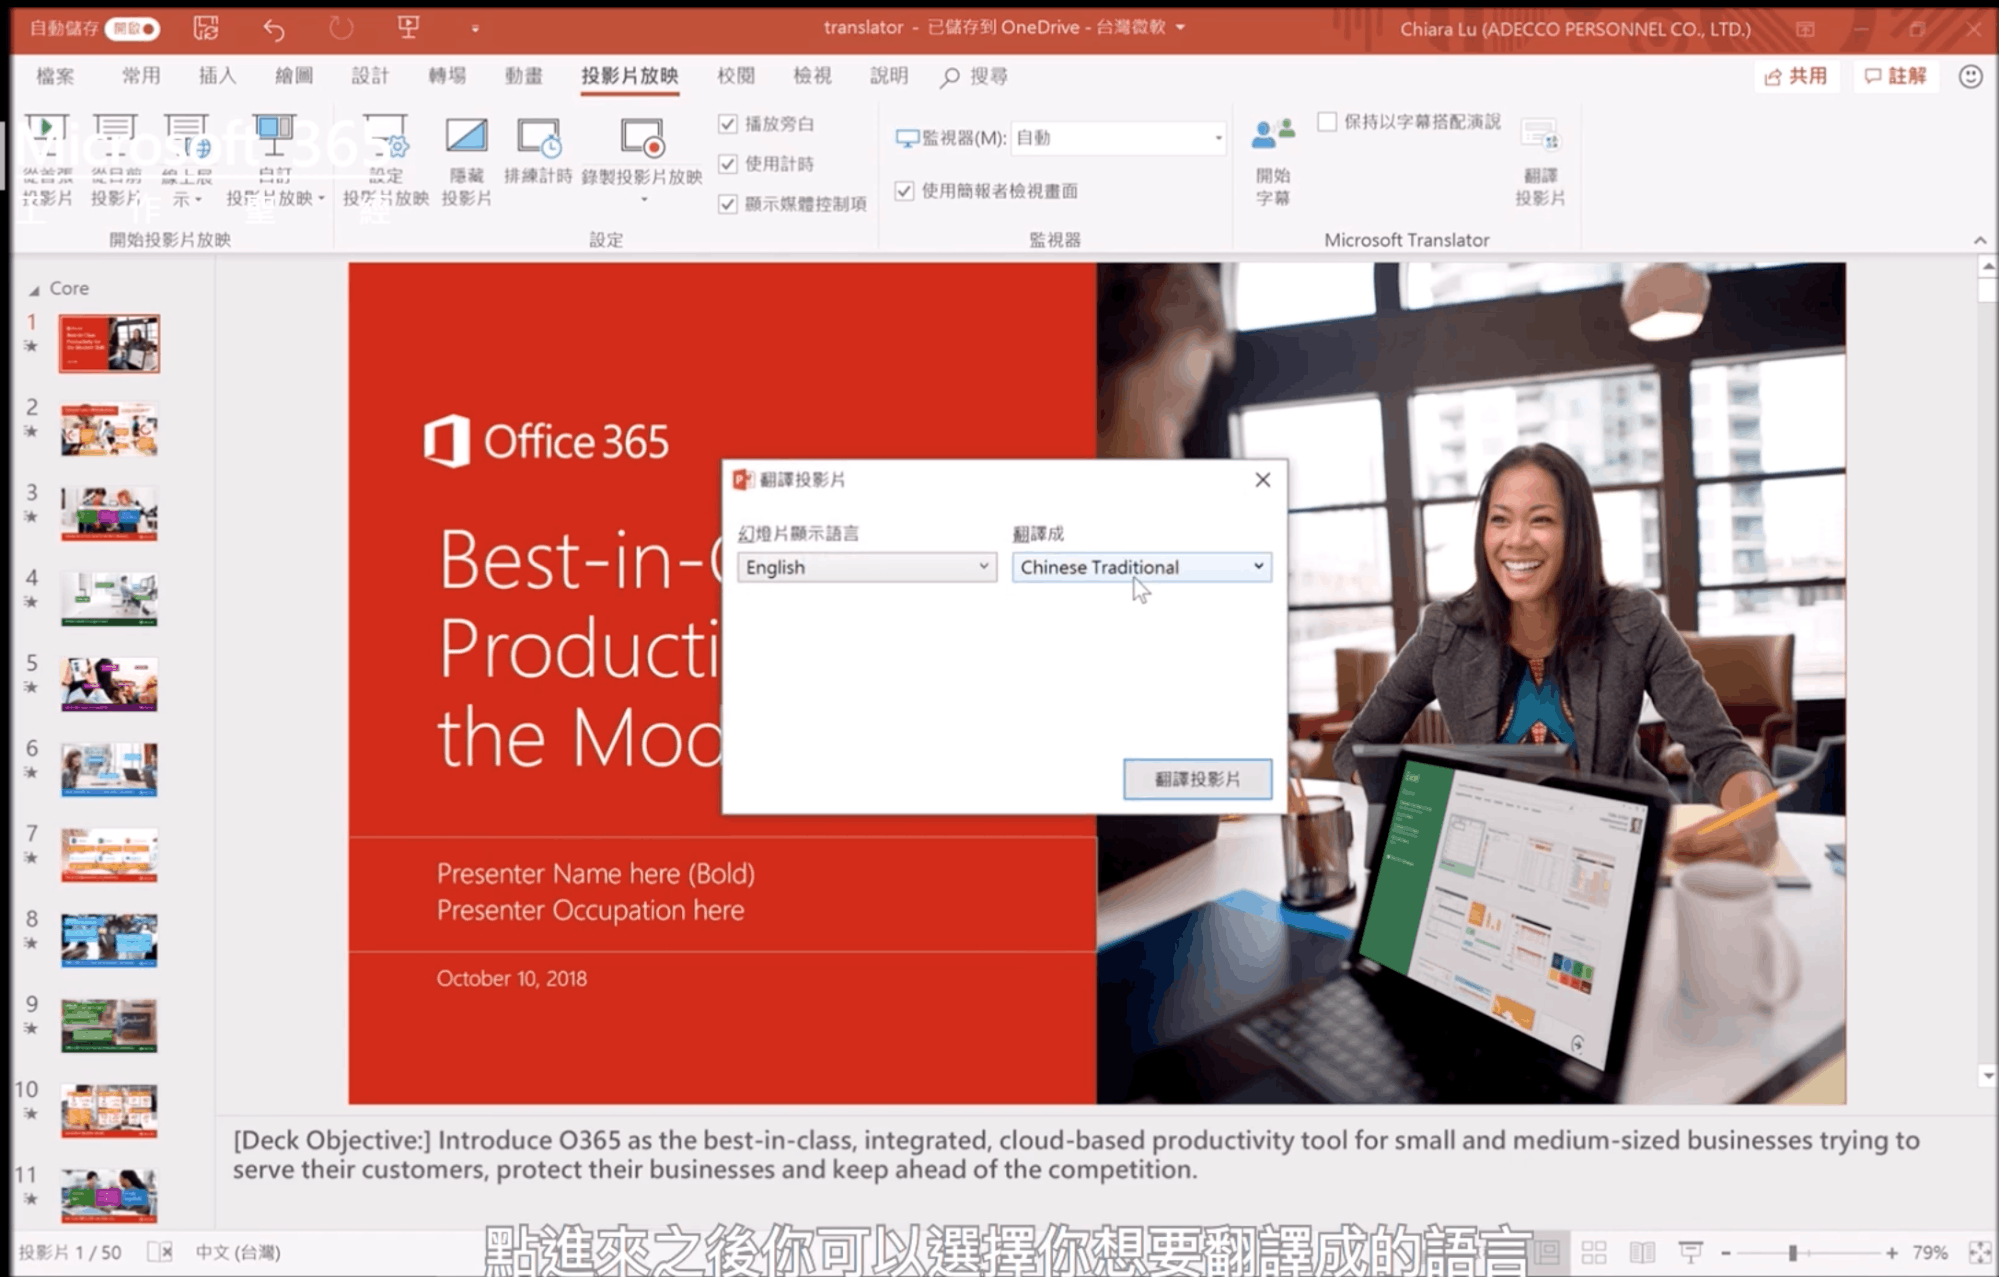Open the Transitions tab
Viewport: 1999px width, 1278px height.
[447, 76]
